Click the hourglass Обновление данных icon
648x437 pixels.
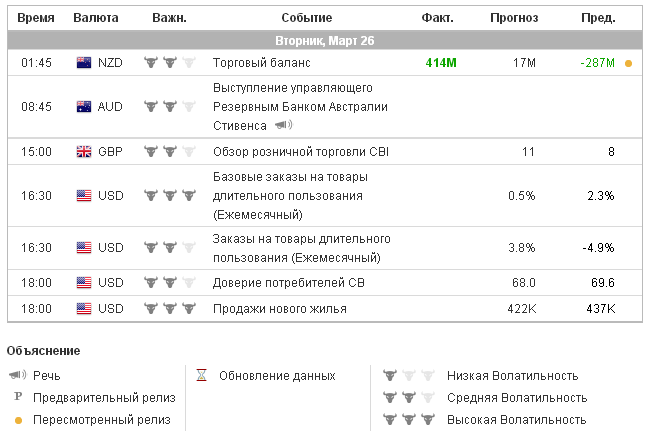point(201,376)
